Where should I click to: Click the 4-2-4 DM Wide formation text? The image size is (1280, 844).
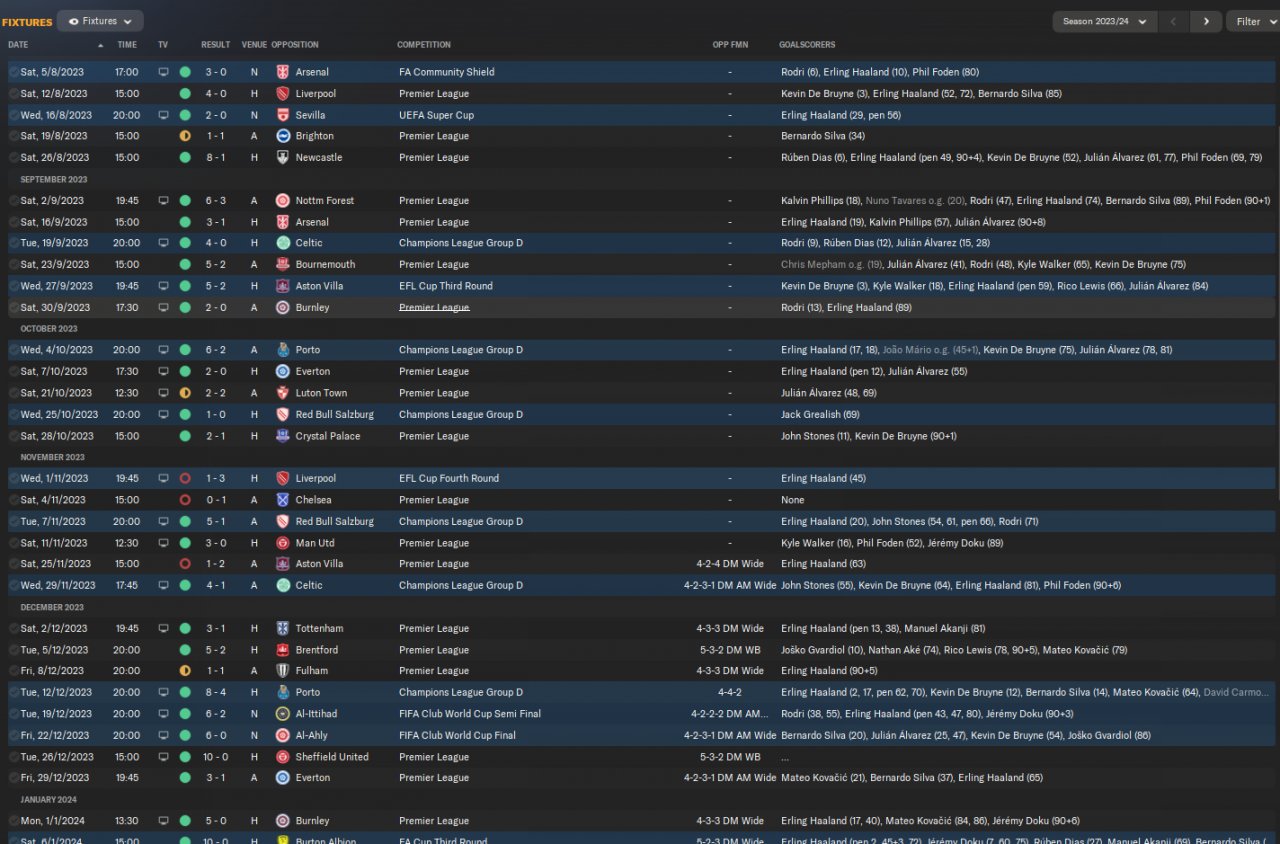coord(730,564)
